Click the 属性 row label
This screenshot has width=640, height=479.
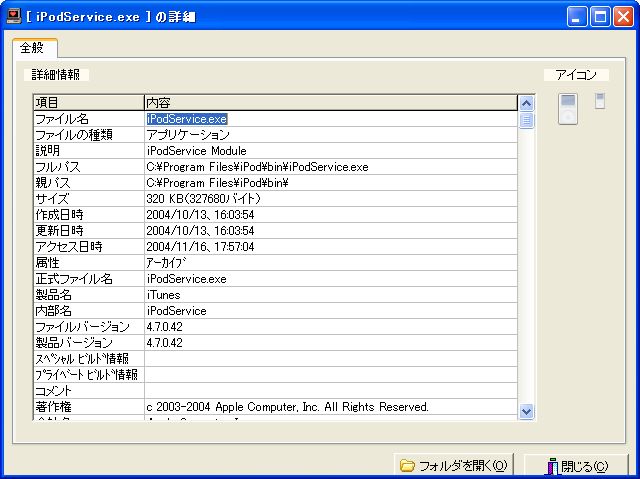point(47,262)
